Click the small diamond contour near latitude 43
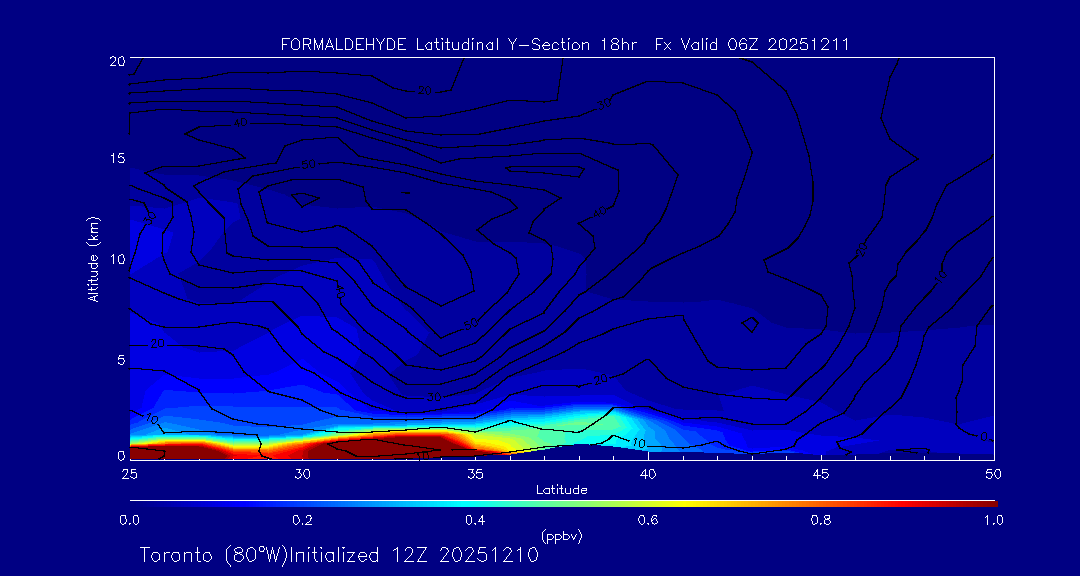 750,324
